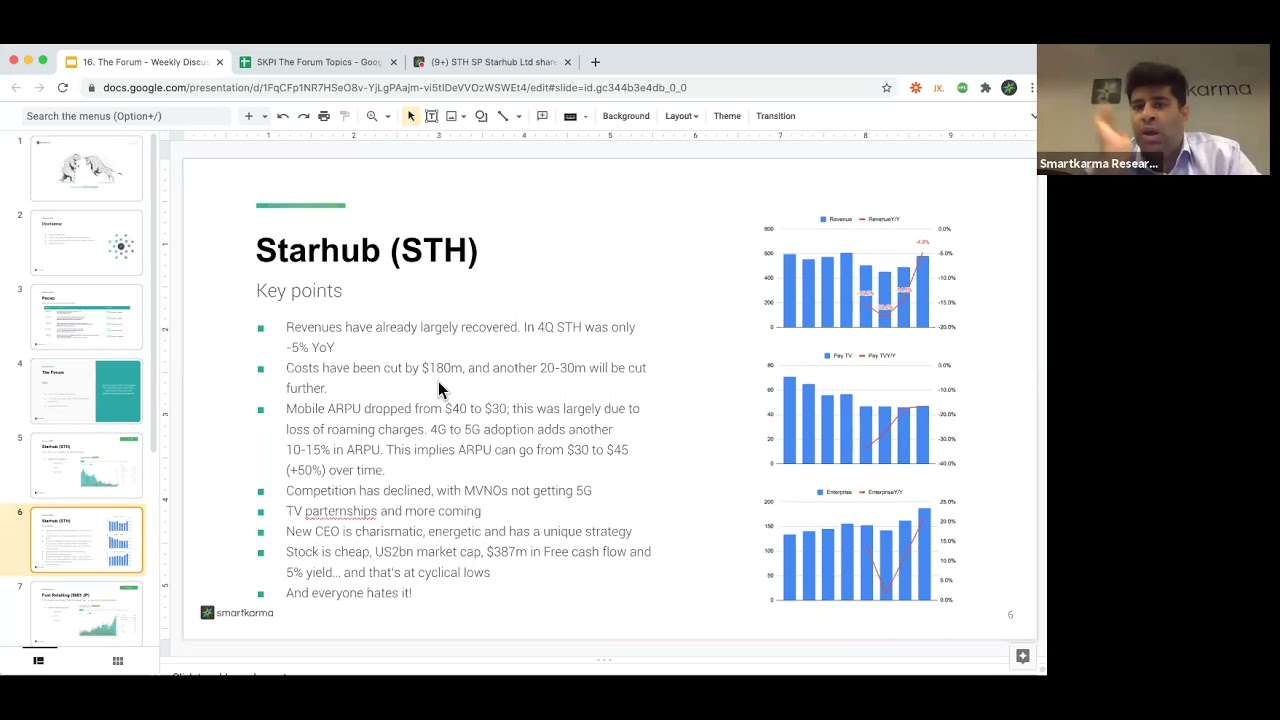Click the Background button
The width and height of the screenshot is (1280, 720).
626,116
